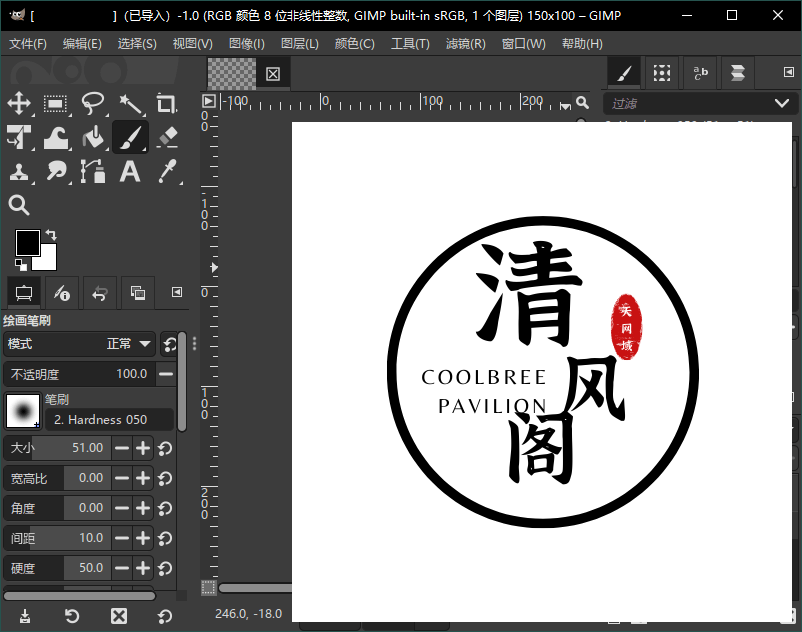The image size is (802, 632).
Task: Click the image thumbnail tab
Action: point(232,74)
